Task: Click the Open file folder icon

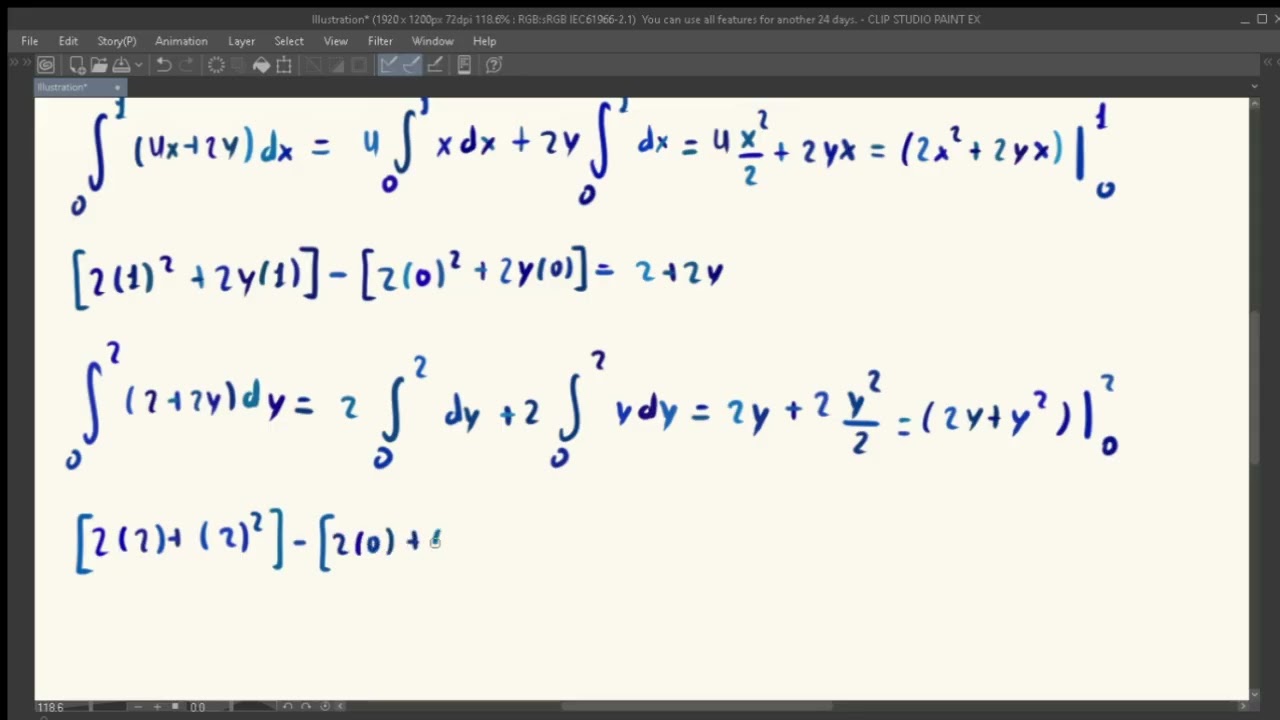Action: [x=99, y=65]
